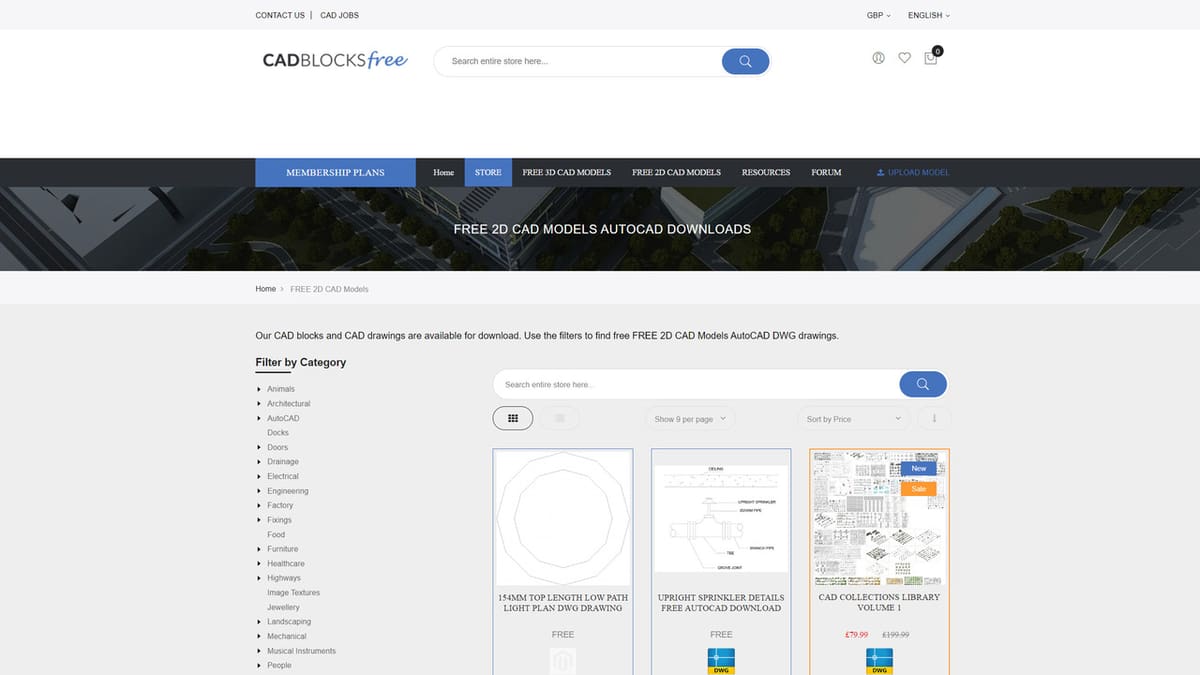Open the Resources menu item
Image resolution: width=1200 pixels, height=675 pixels.
(766, 172)
